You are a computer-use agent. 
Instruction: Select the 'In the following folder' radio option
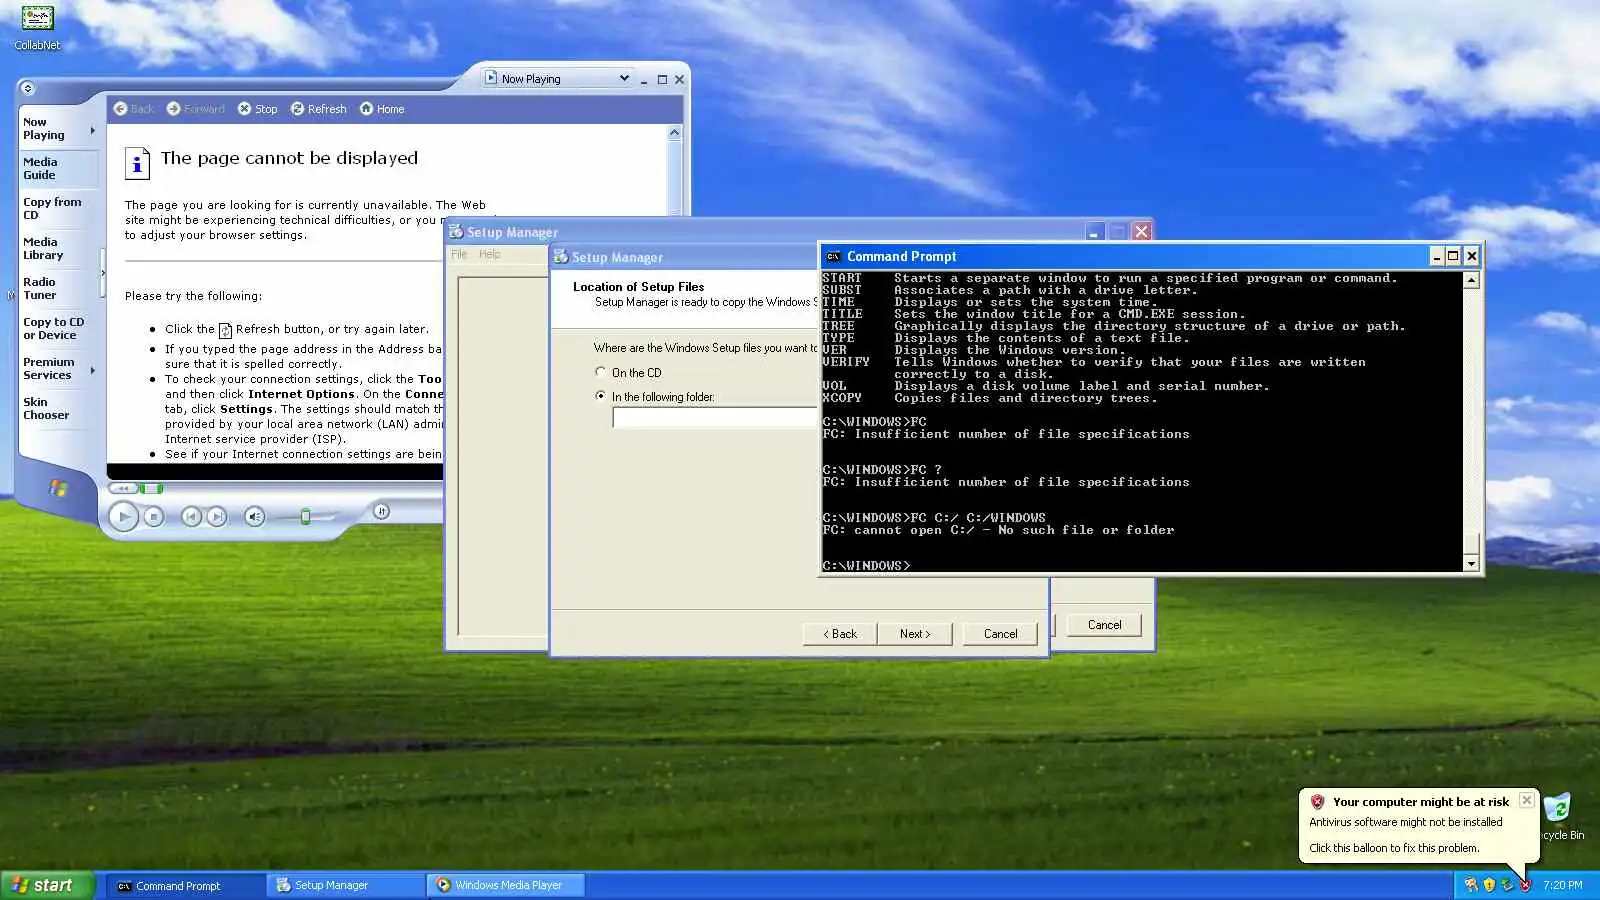point(600,396)
